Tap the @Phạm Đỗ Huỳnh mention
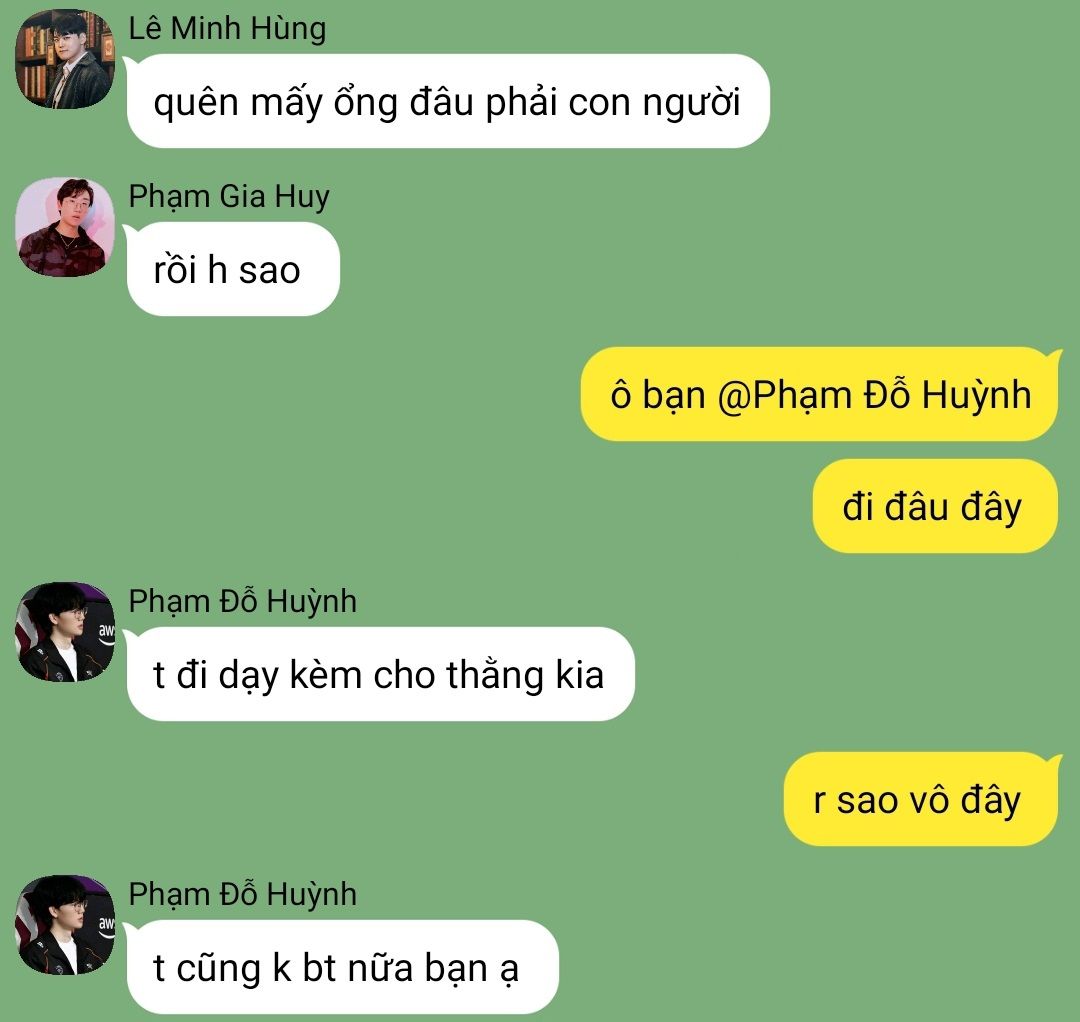Viewport: 1080px width, 1022px height. coord(874,396)
